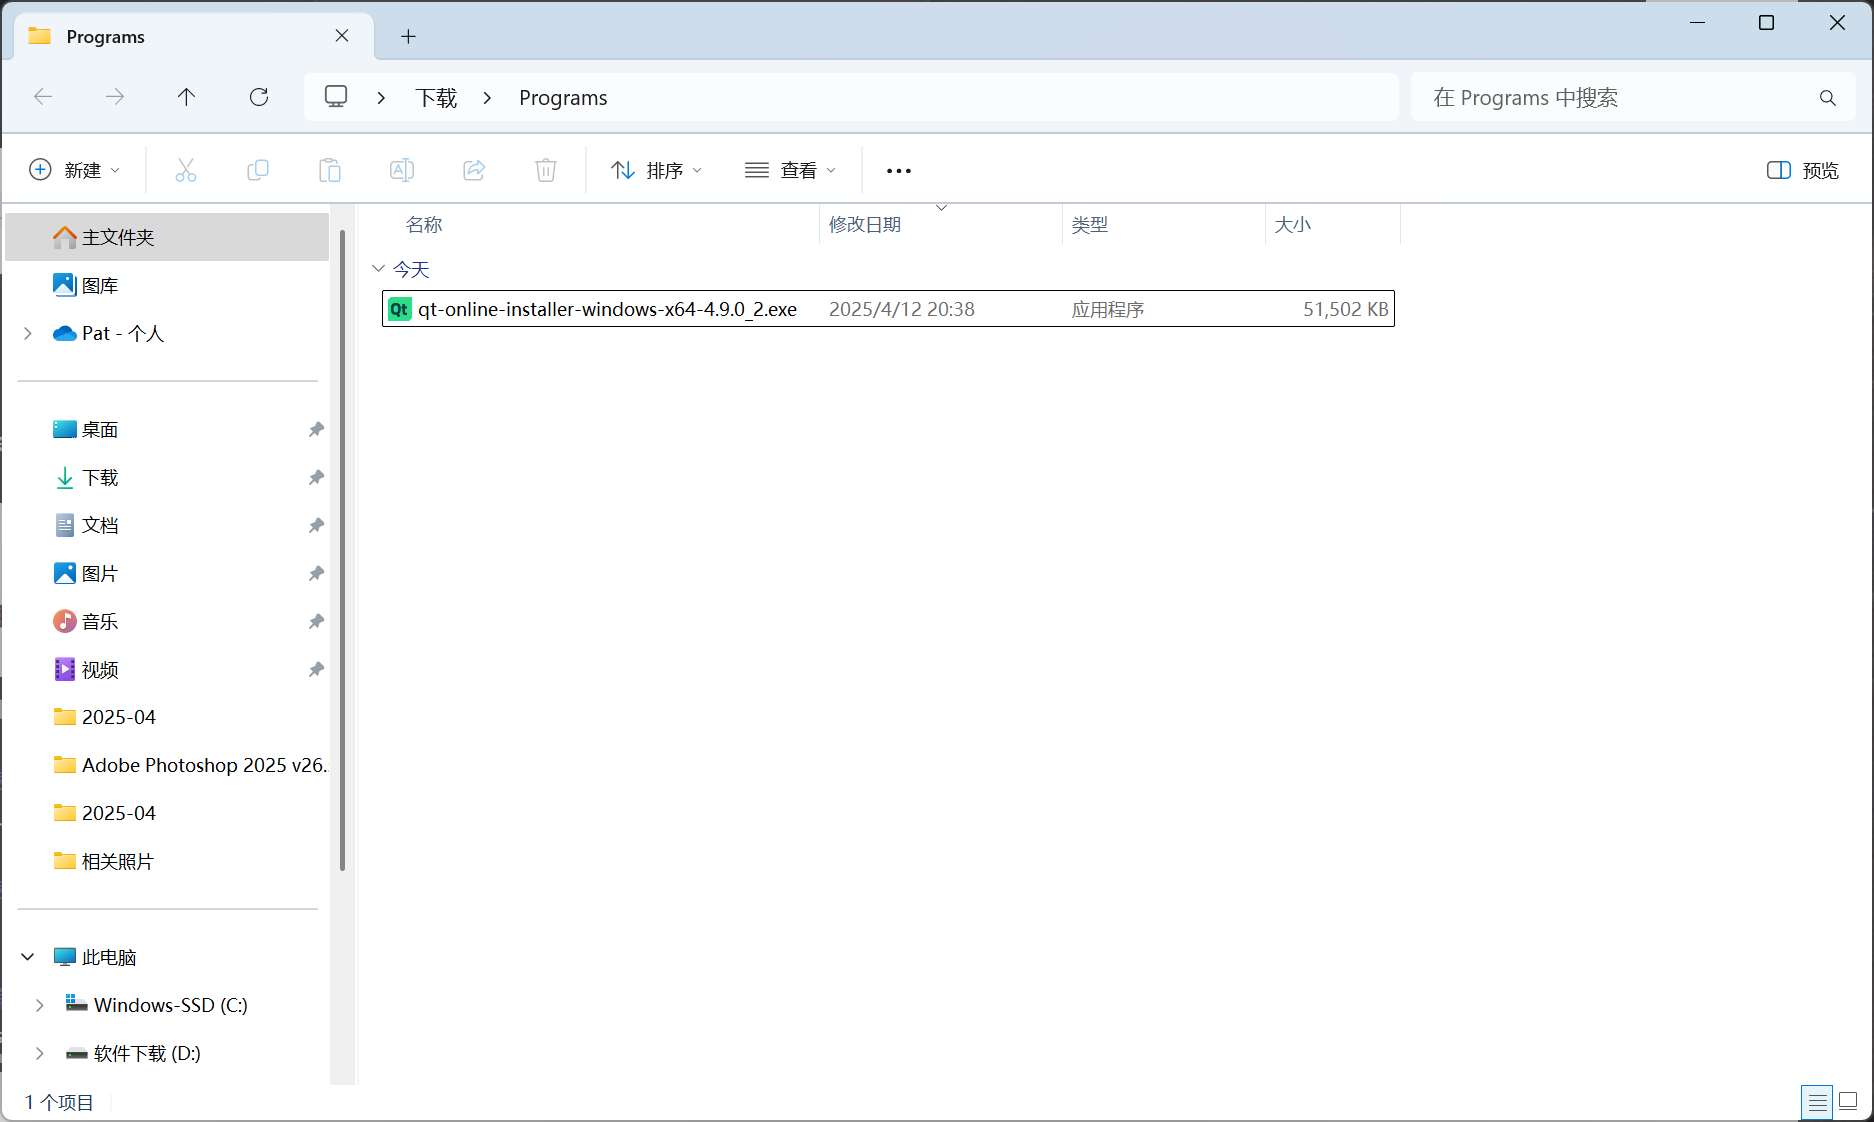Collapse the 今天 group
1874x1122 pixels.
pyautogui.click(x=378, y=269)
